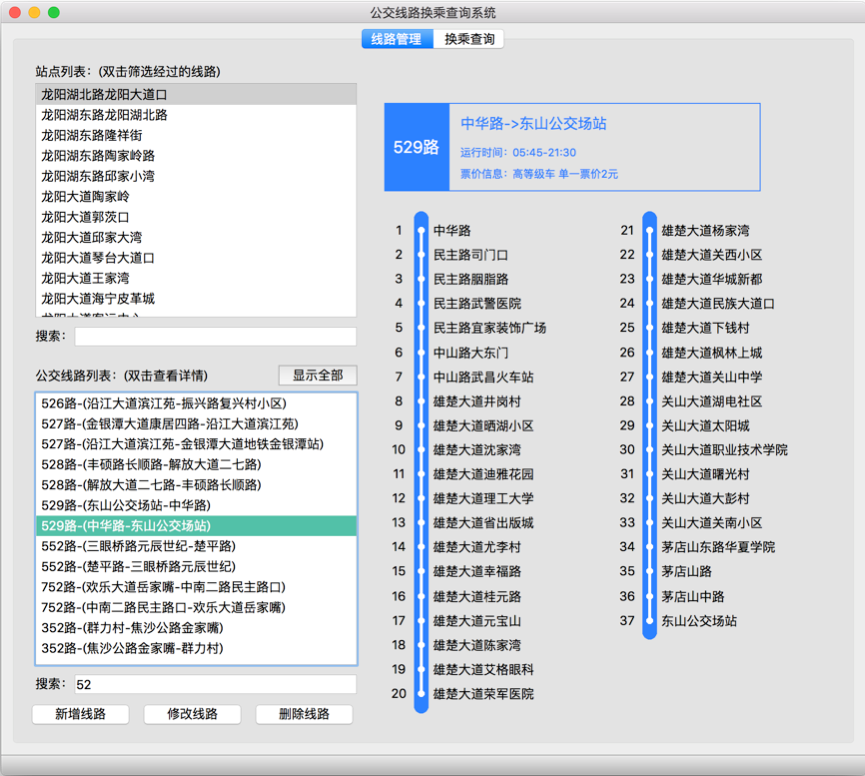Select station 龙阳大道郭茨口
Image resolution: width=865 pixels, height=776 pixels.
tap(196, 217)
